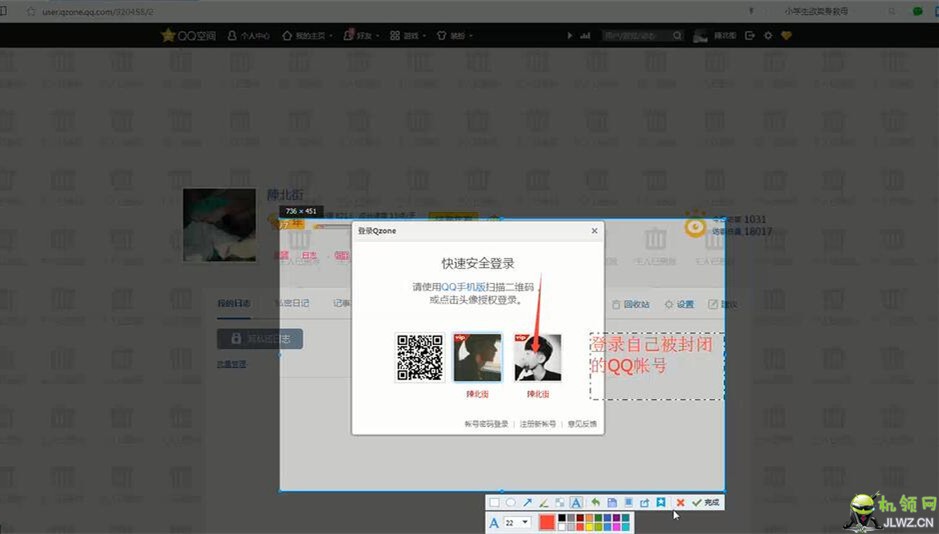The image size is (939, 534).
Task: Pick the purple color swatch
Action: (x=617, y=518)
